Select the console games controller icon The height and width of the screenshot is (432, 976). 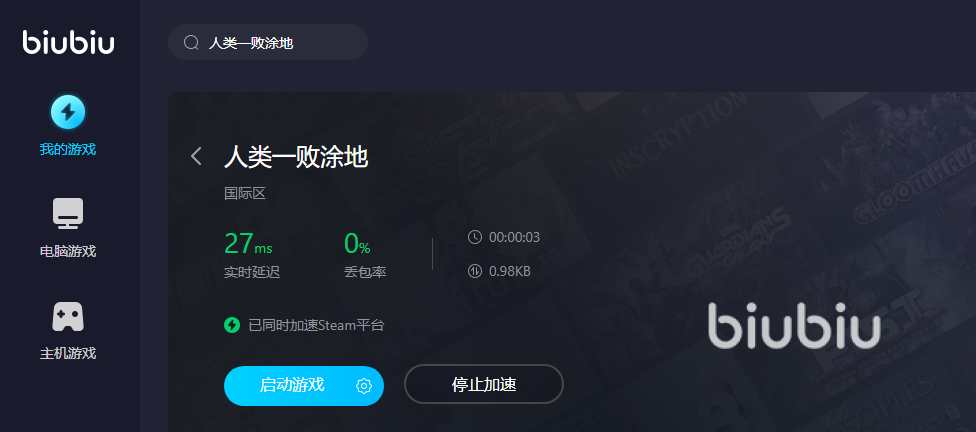68,316
